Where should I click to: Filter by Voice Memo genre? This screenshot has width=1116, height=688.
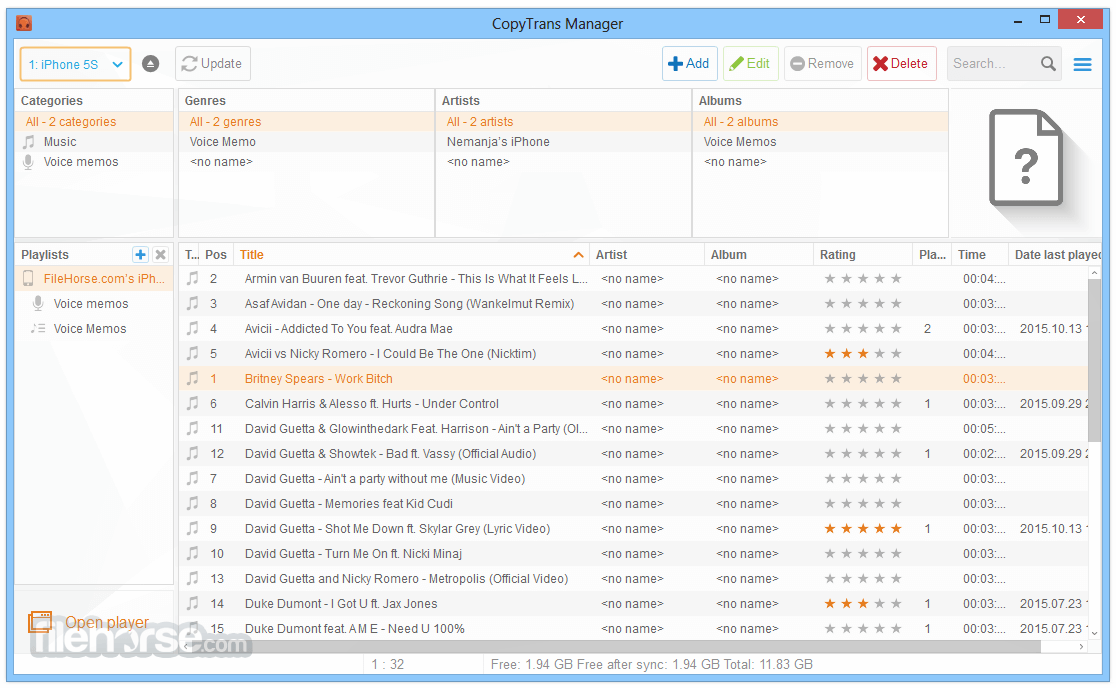tap(306, 142)
